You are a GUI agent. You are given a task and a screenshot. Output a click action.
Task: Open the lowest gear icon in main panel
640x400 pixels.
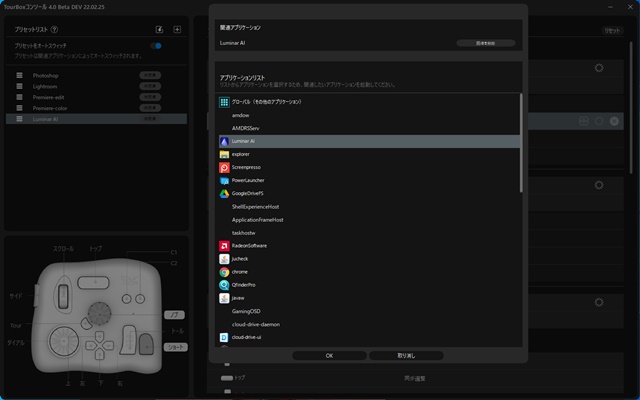tap(599, 302)
